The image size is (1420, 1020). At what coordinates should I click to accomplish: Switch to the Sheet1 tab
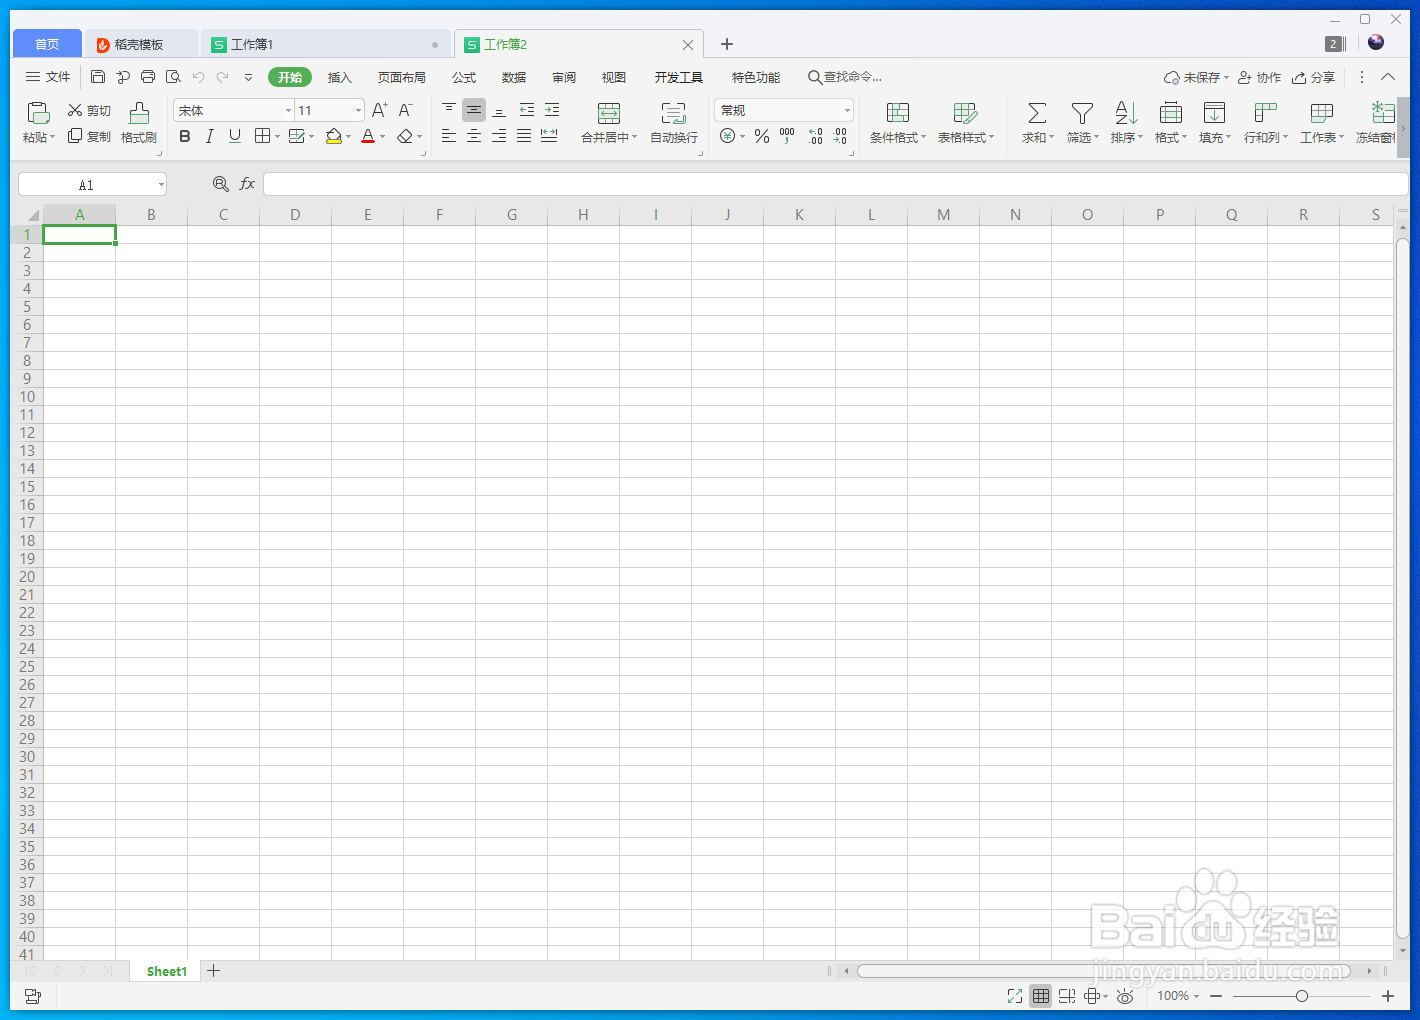[166, 971]
